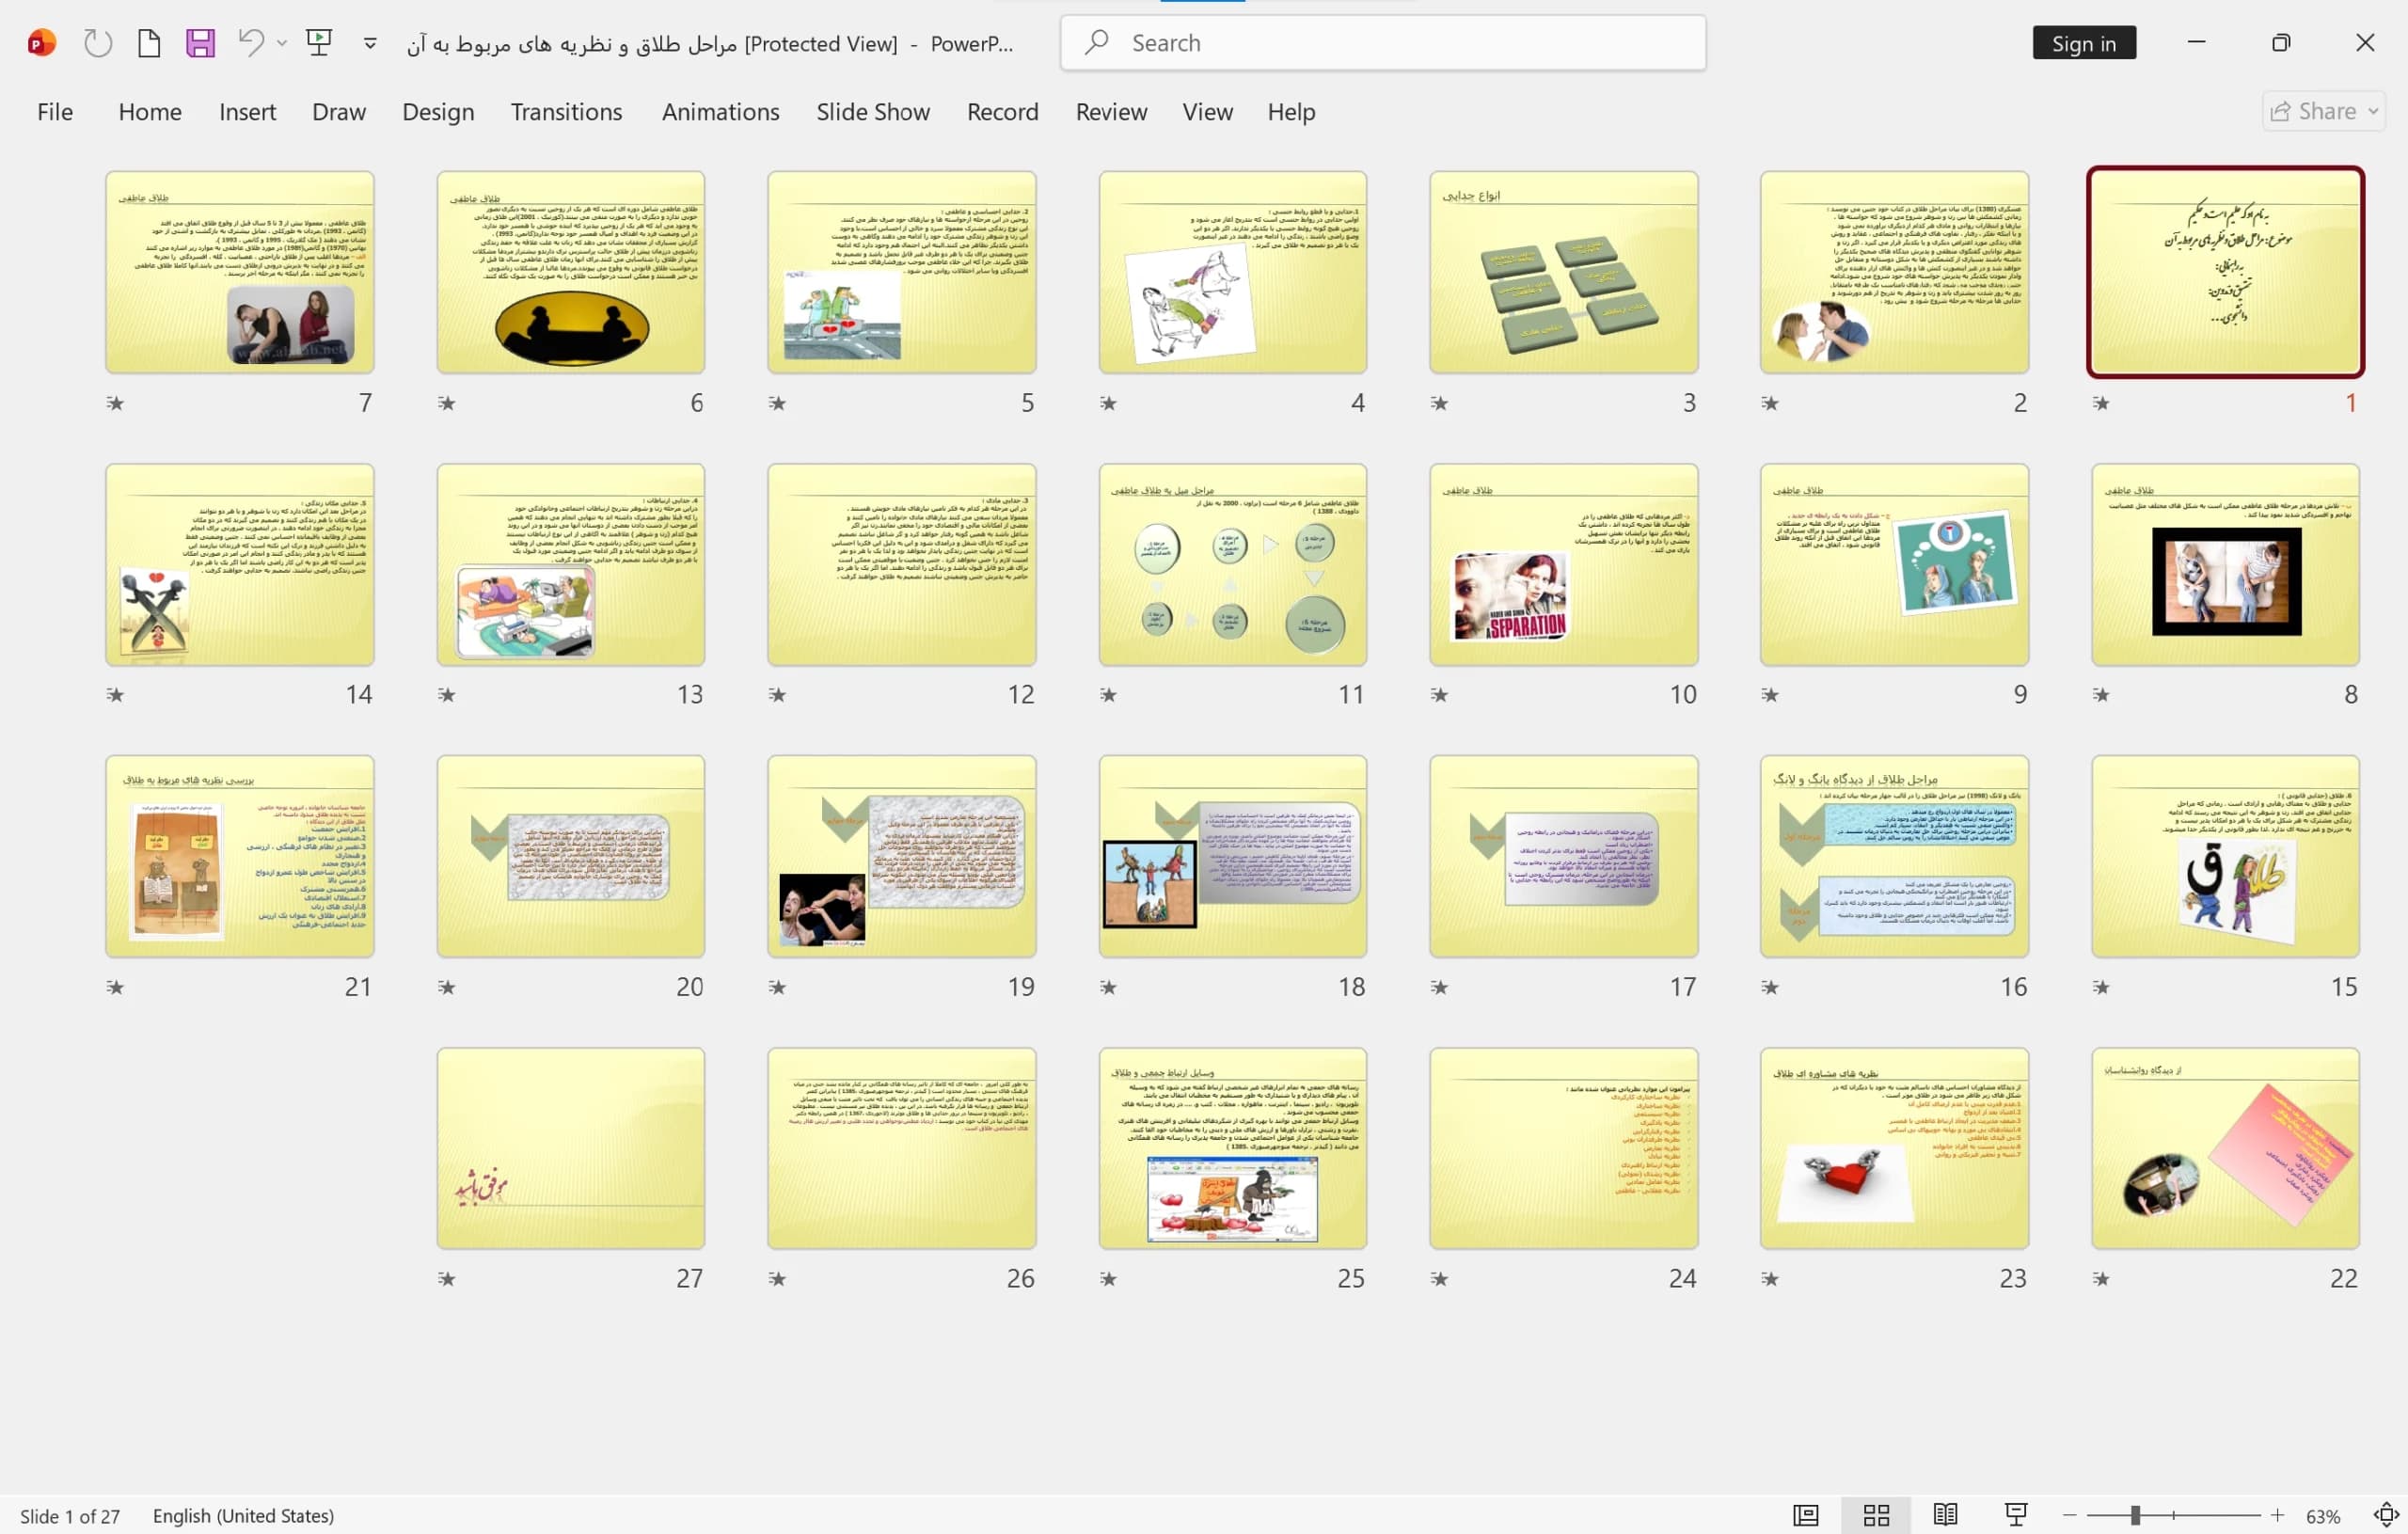Click into the Search box
This screenshot has width=2408, height=1534.
[x=1383, y=43]
